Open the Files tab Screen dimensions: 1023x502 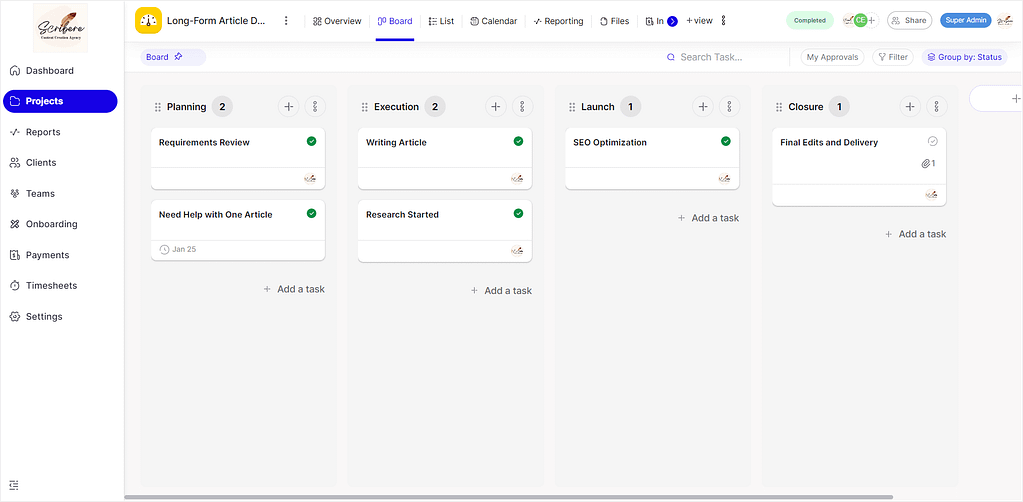(614, 21)
